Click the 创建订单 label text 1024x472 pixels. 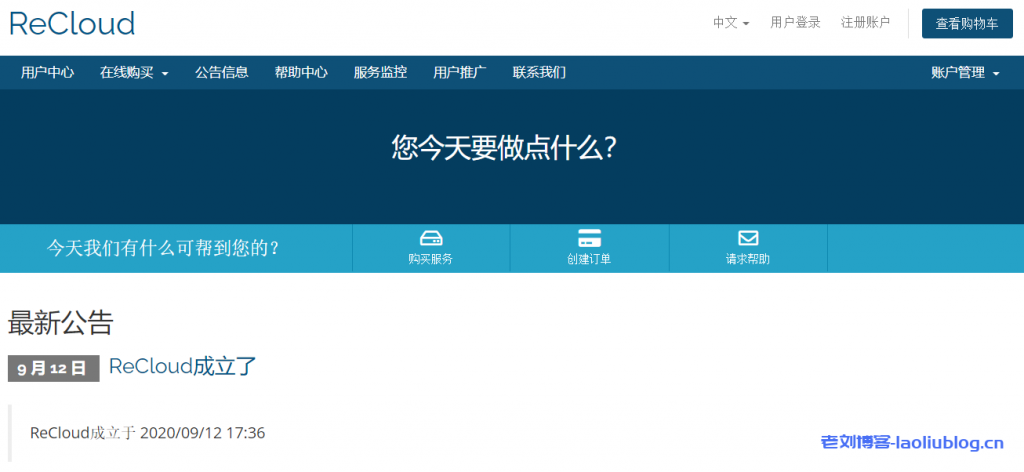pyautogui.click(x=590, y=259)
